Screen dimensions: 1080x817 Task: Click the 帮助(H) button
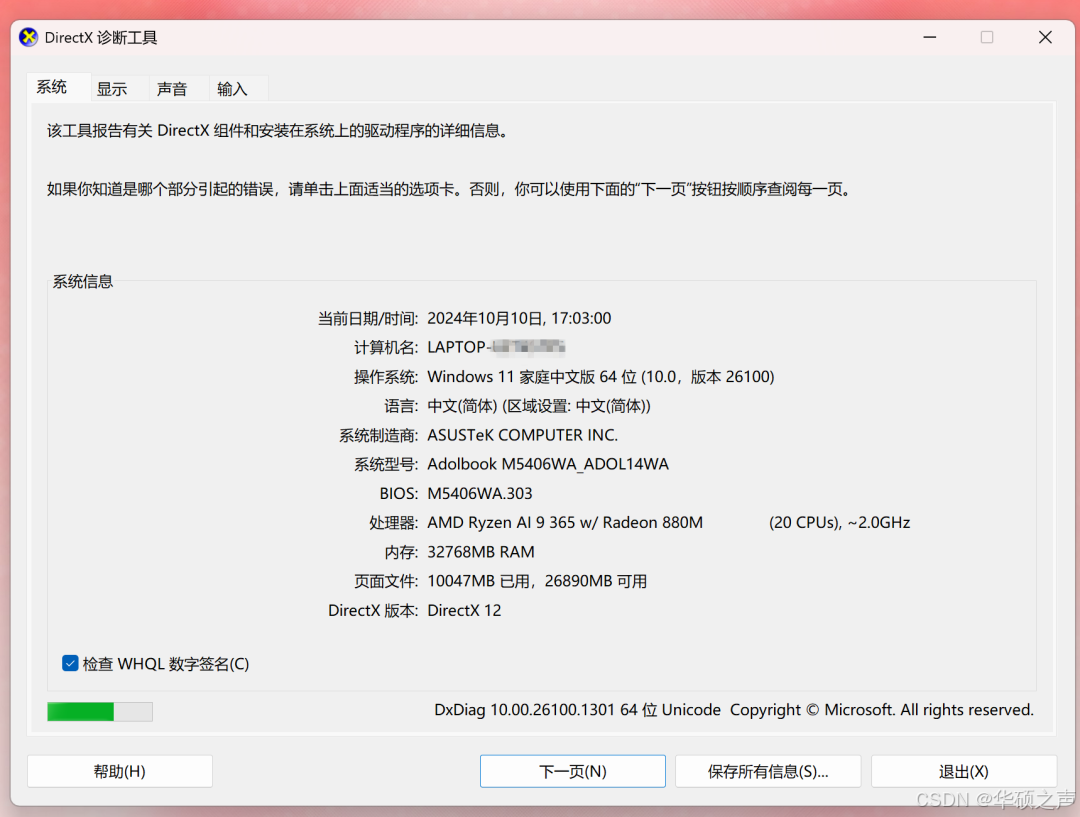point(120,771)
